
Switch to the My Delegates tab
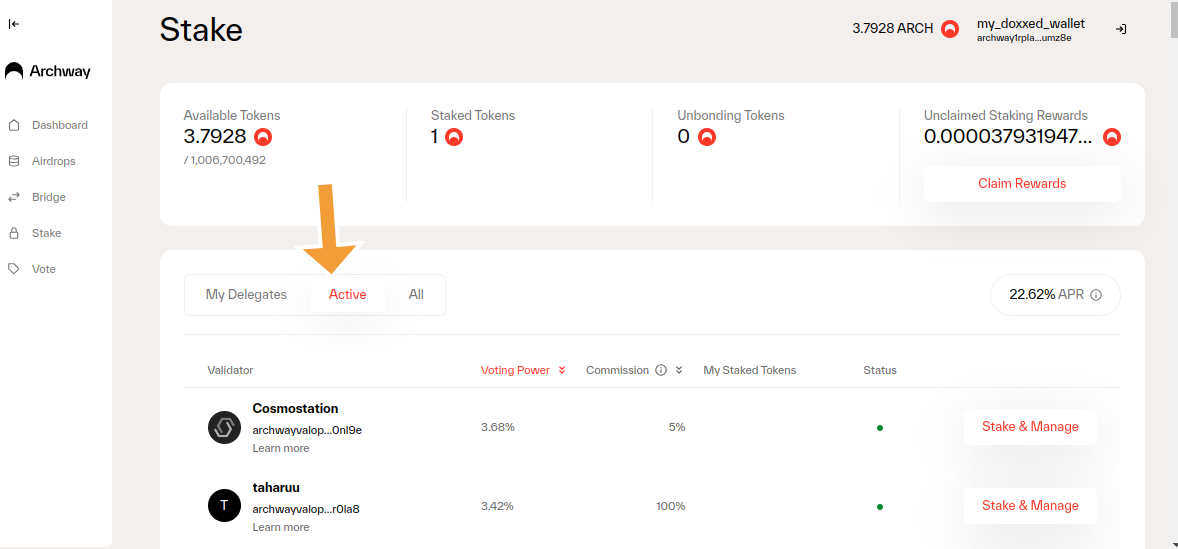(246, 295)
